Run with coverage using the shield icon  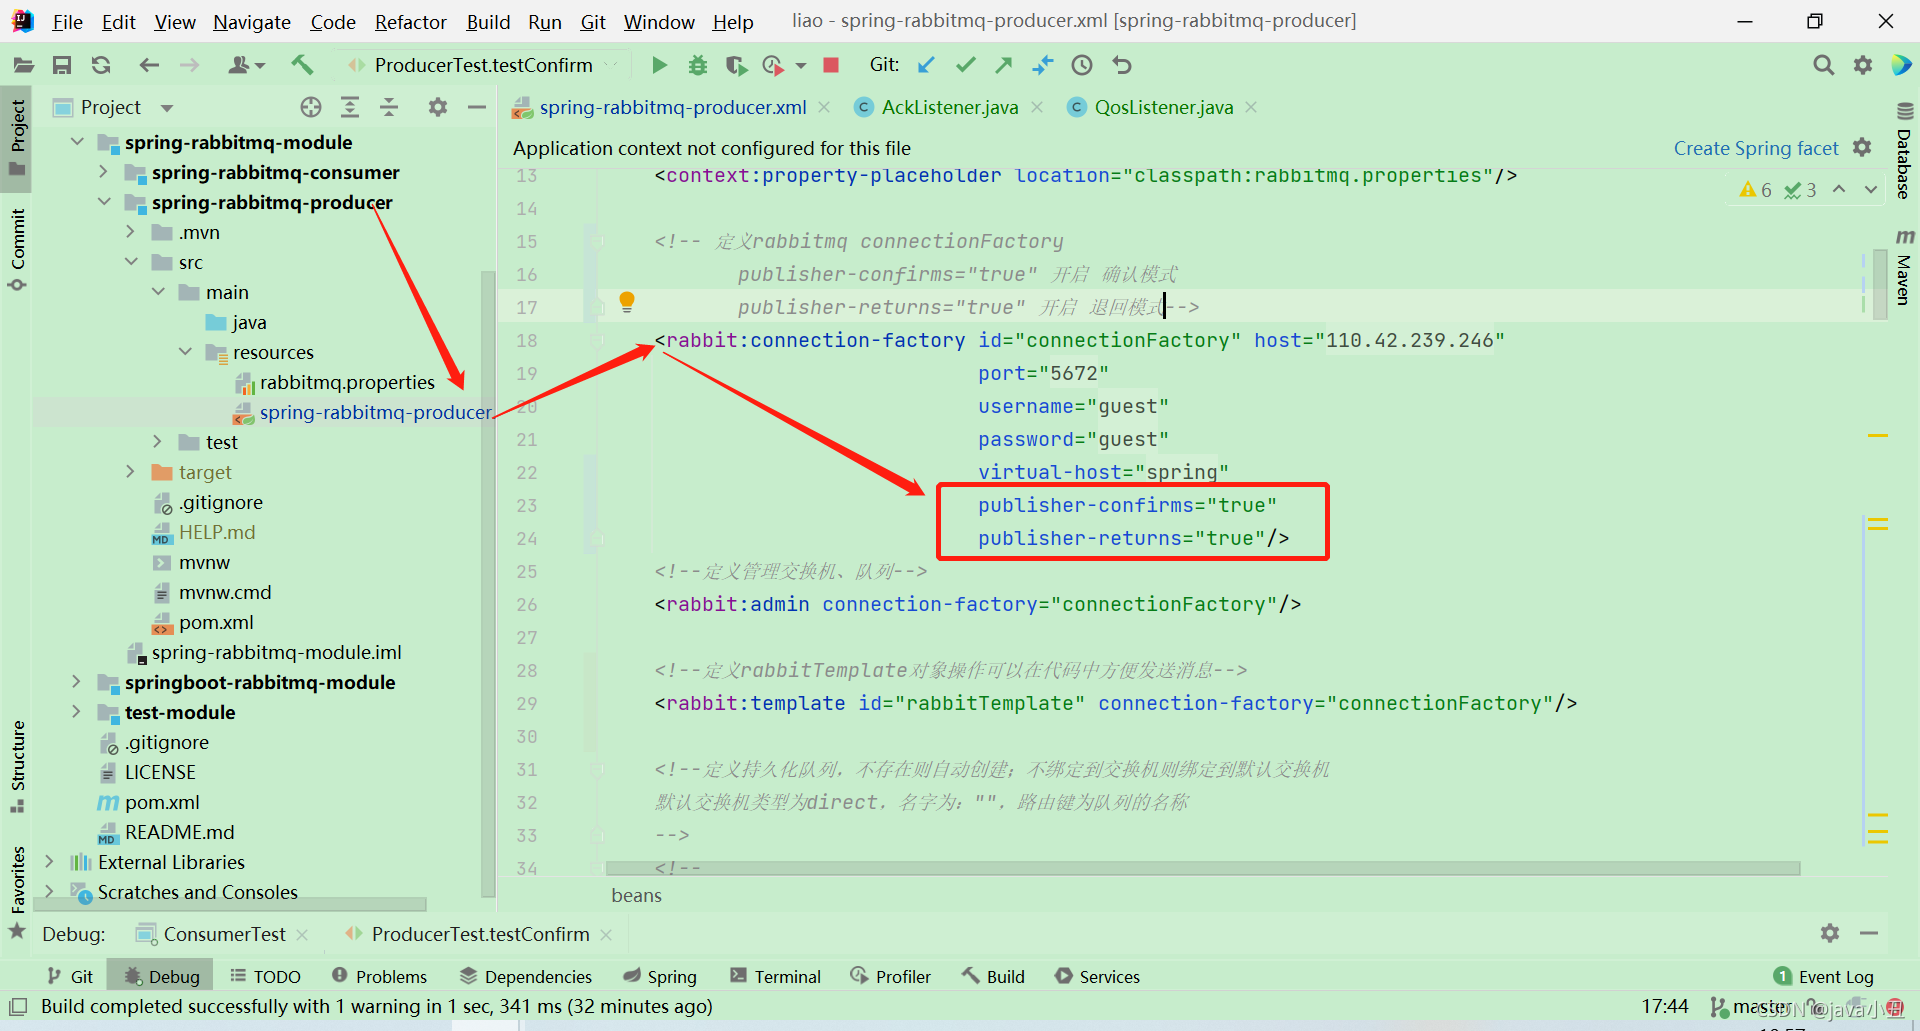point(736,65)
